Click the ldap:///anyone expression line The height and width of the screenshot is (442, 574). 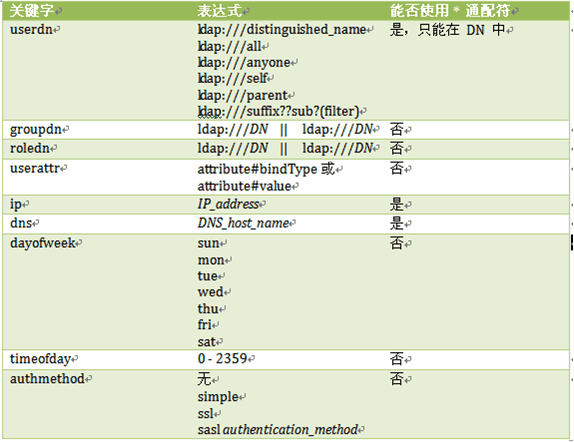pos(244,63)
